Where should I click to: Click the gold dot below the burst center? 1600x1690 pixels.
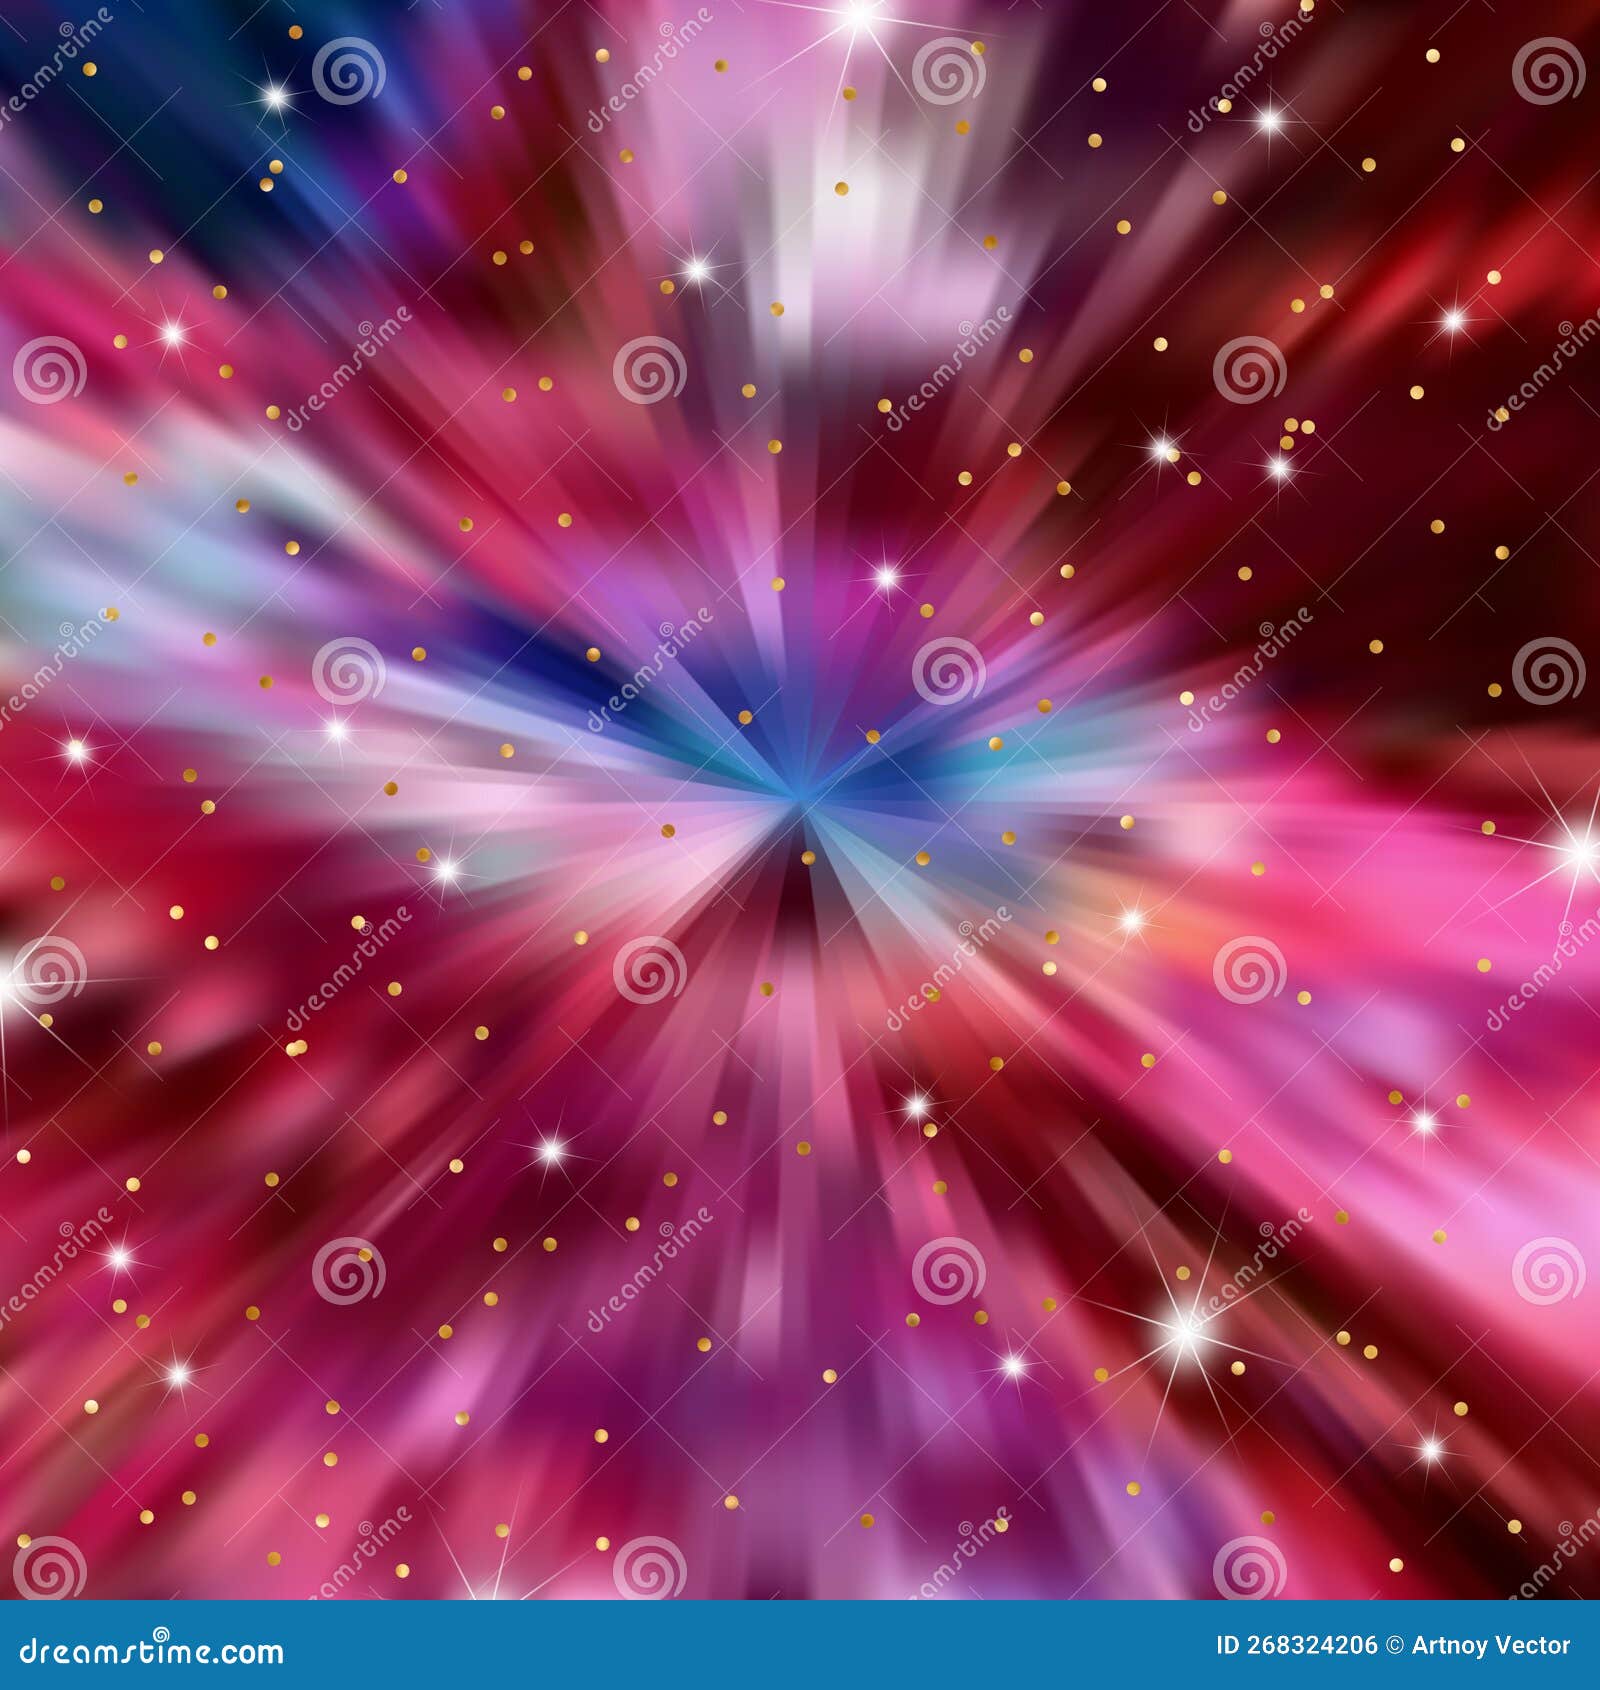point(806,857)
